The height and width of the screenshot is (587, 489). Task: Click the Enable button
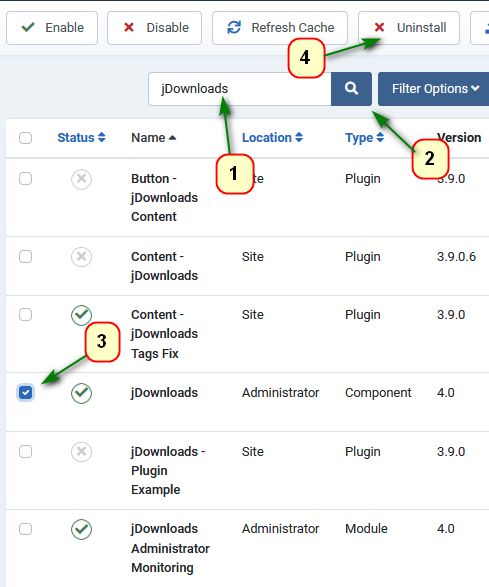pos(52,28)
